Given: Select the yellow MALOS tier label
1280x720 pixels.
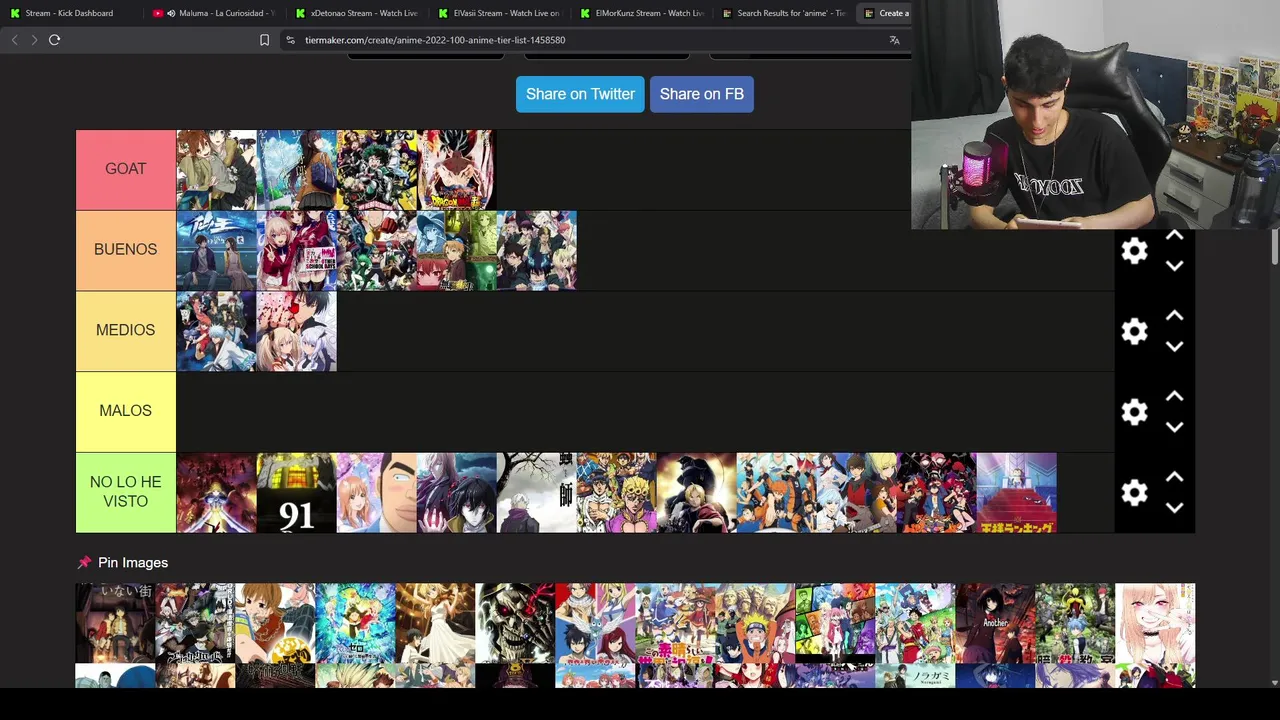Looking at the screenshot, I should point(126,412).
